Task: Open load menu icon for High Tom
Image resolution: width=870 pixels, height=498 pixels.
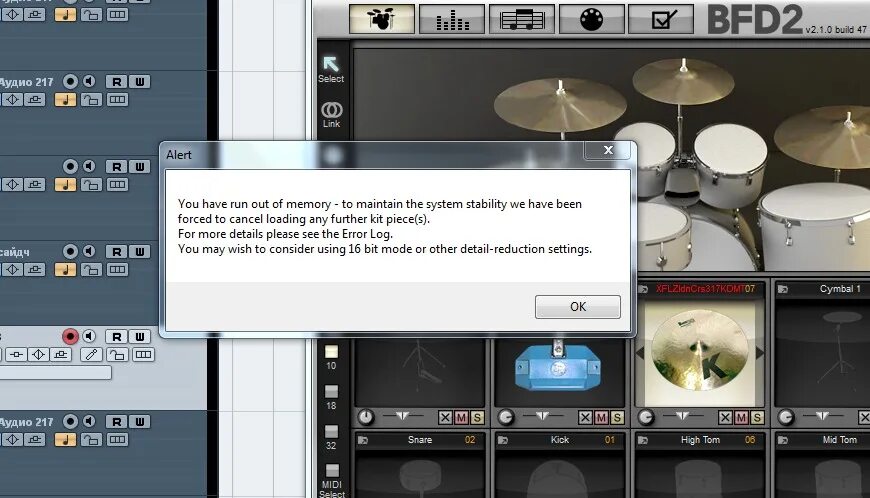Action: click(x=643, y=440)
